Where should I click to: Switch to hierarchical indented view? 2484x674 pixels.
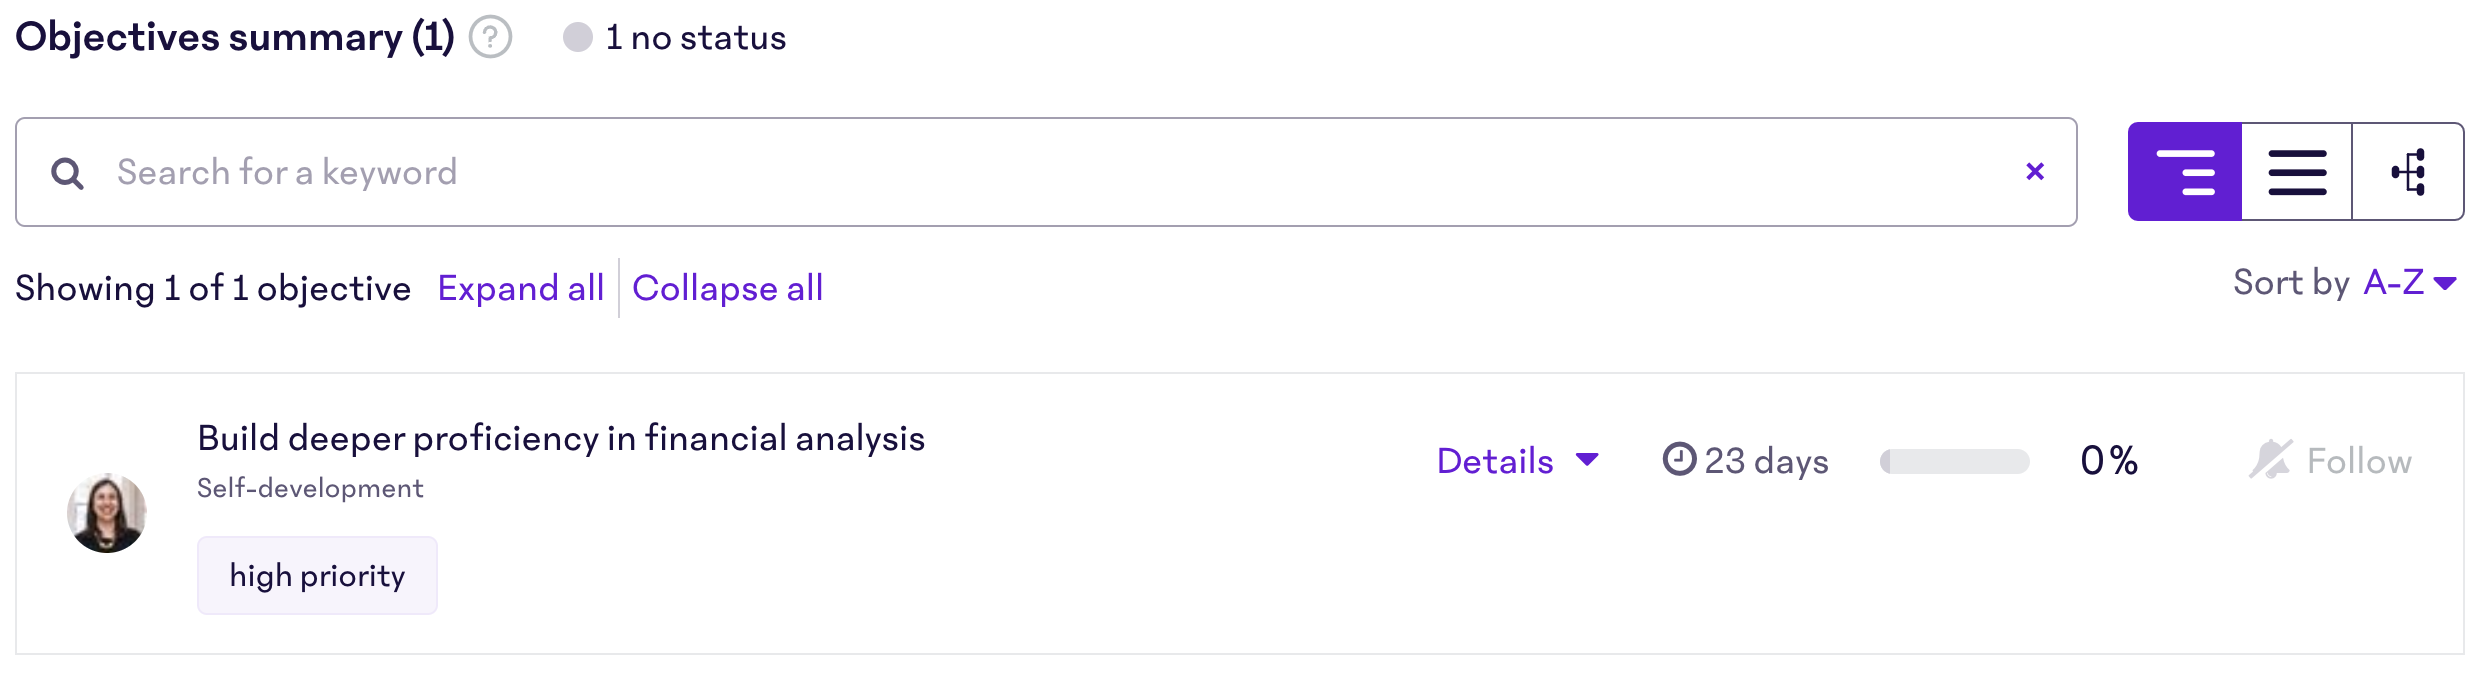[x=2185, y=172]
